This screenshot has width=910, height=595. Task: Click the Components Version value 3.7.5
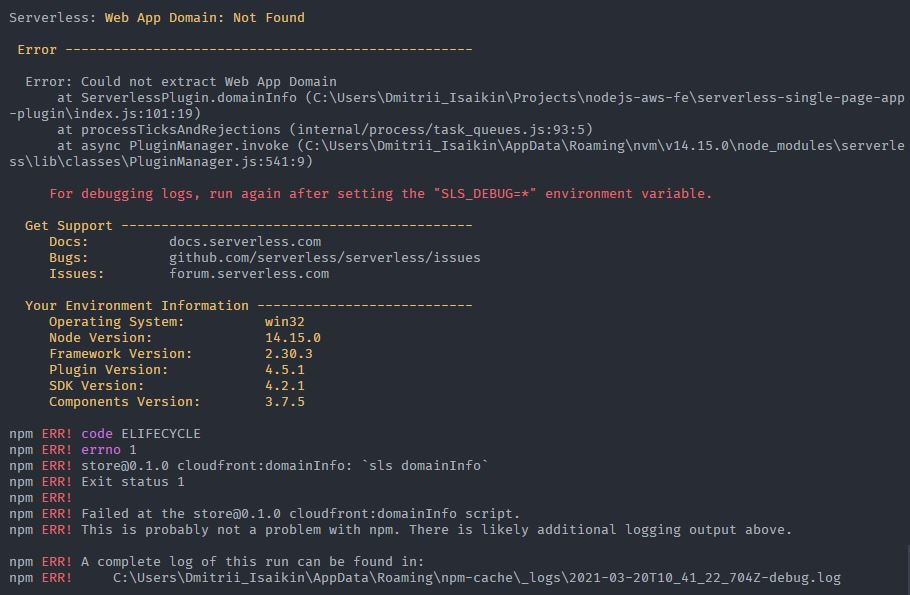(x=284, y=402)
